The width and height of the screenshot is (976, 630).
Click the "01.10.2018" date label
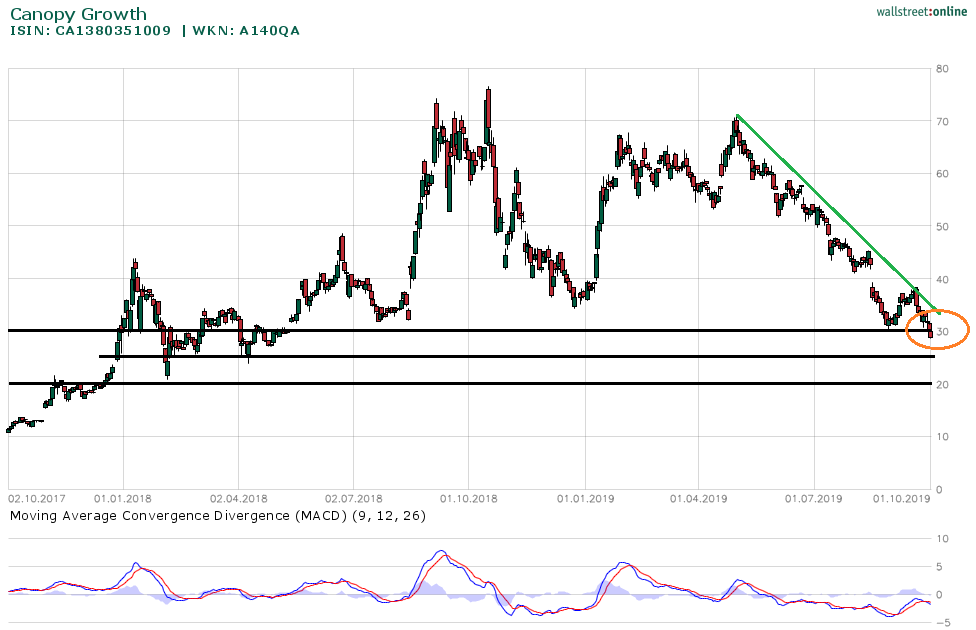click(468, 499)
